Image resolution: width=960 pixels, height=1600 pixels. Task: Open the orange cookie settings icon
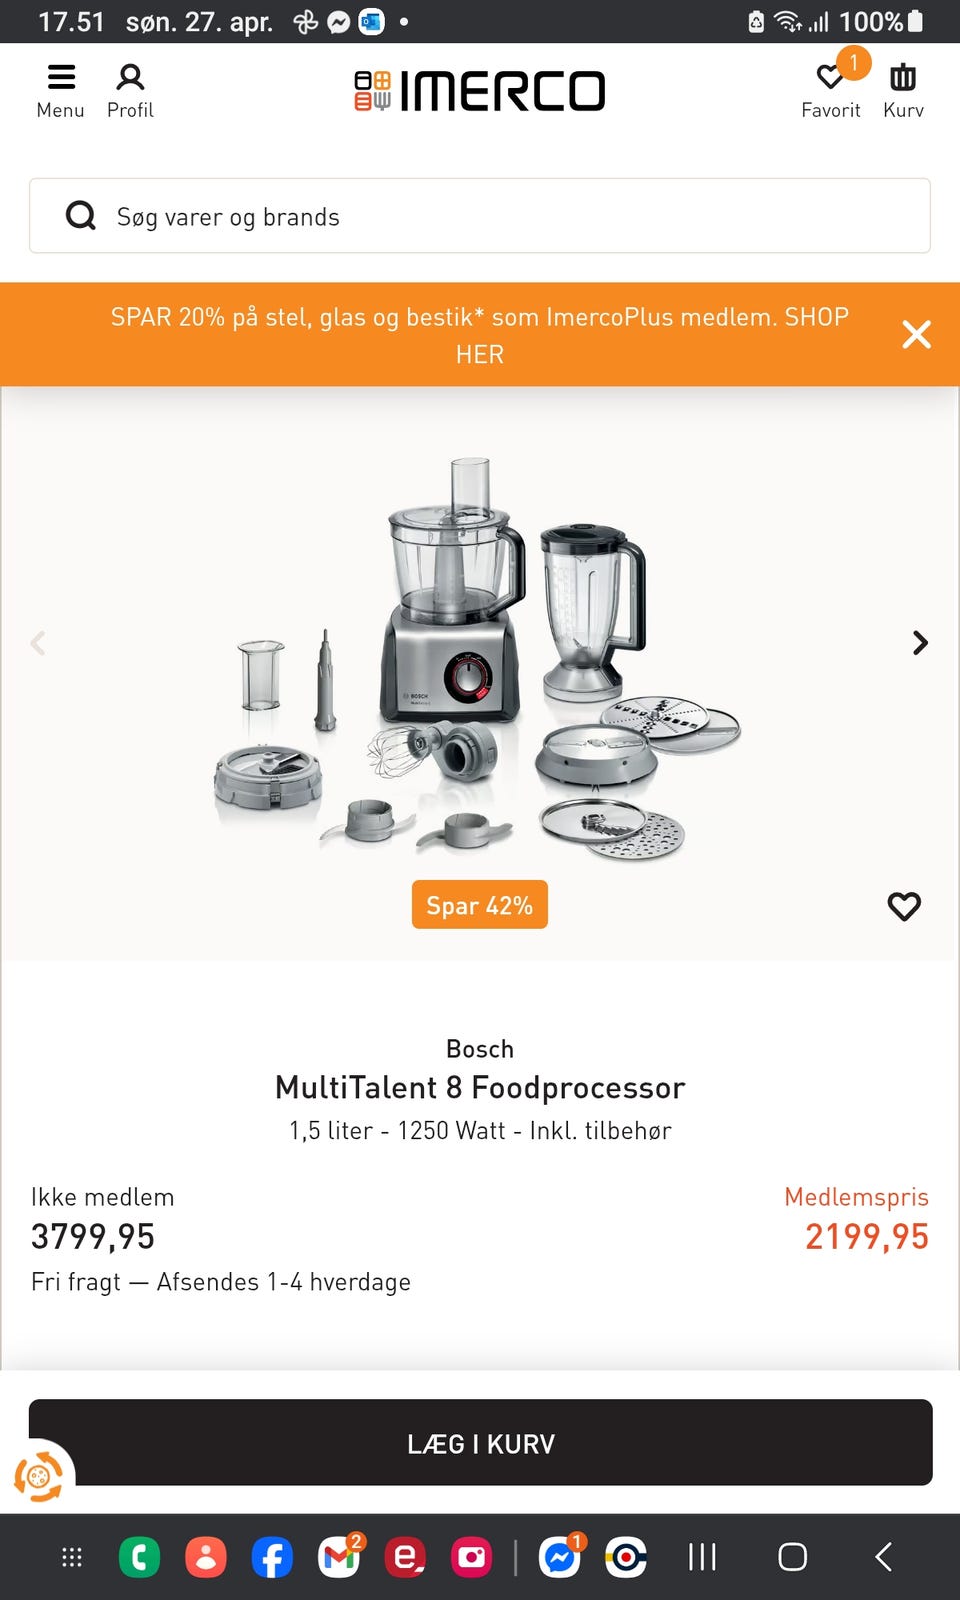pos(38,1476)
